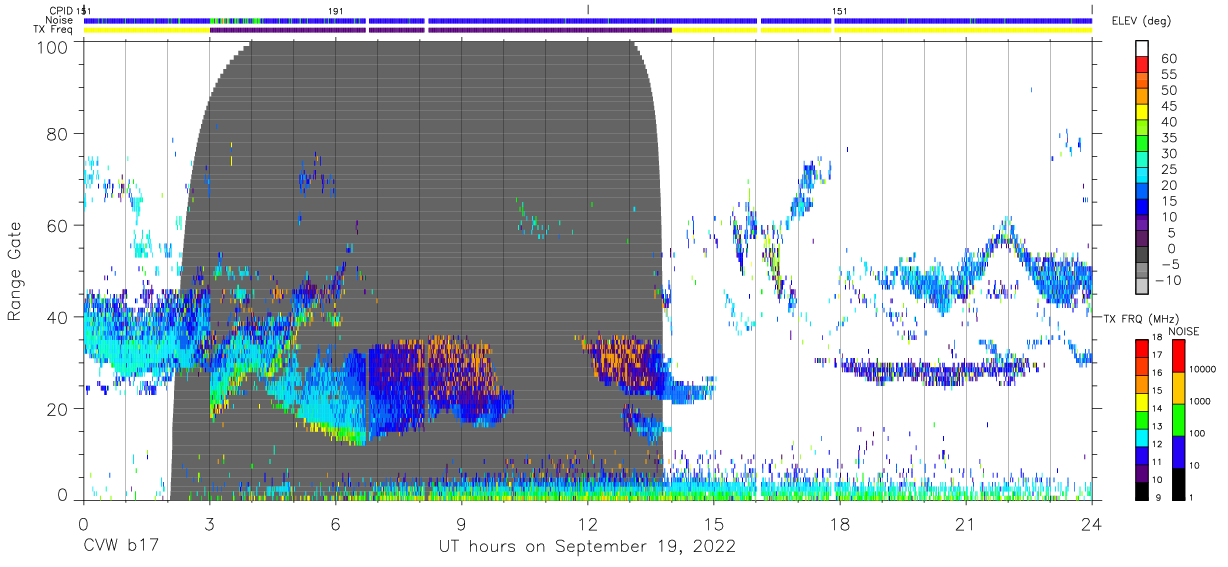Click yellow 14–15 segment of TX FRQ colorbar

1141,401
